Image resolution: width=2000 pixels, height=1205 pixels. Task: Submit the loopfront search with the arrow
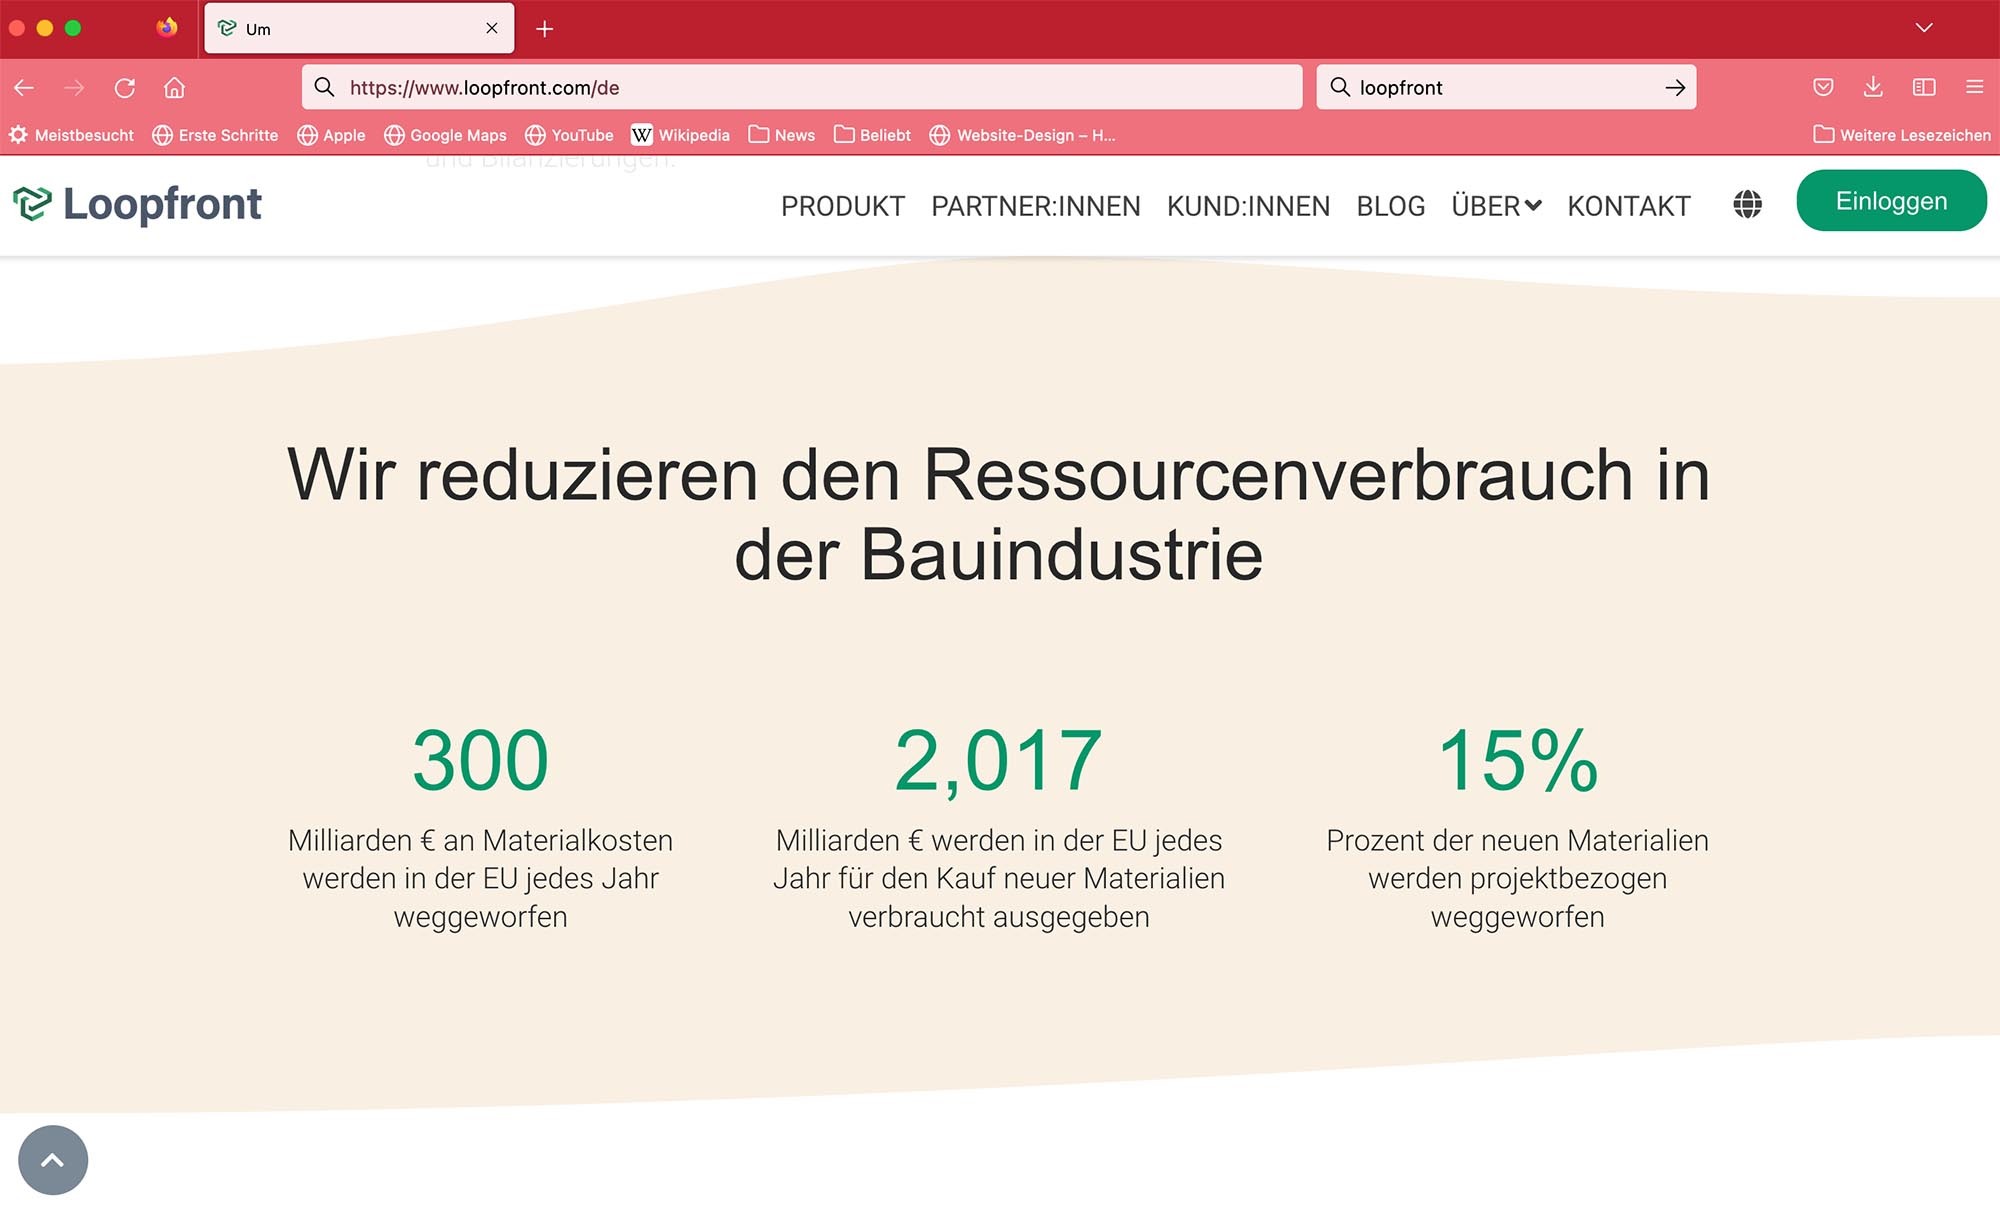(x=1675, y=88)
